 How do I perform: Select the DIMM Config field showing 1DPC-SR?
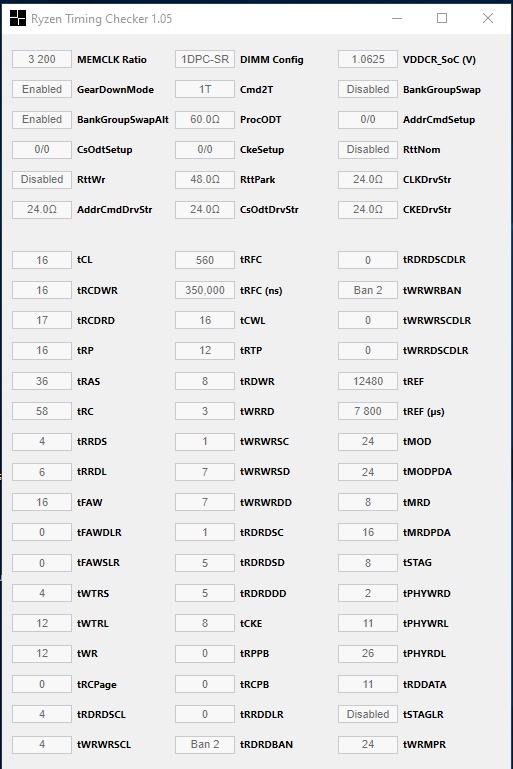pos(205,59)
